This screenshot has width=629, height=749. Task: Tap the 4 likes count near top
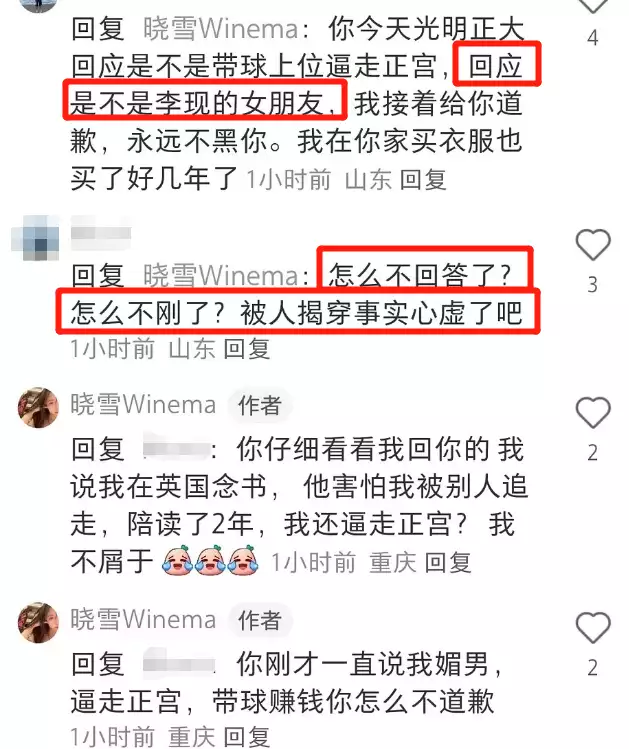point(593,38)
